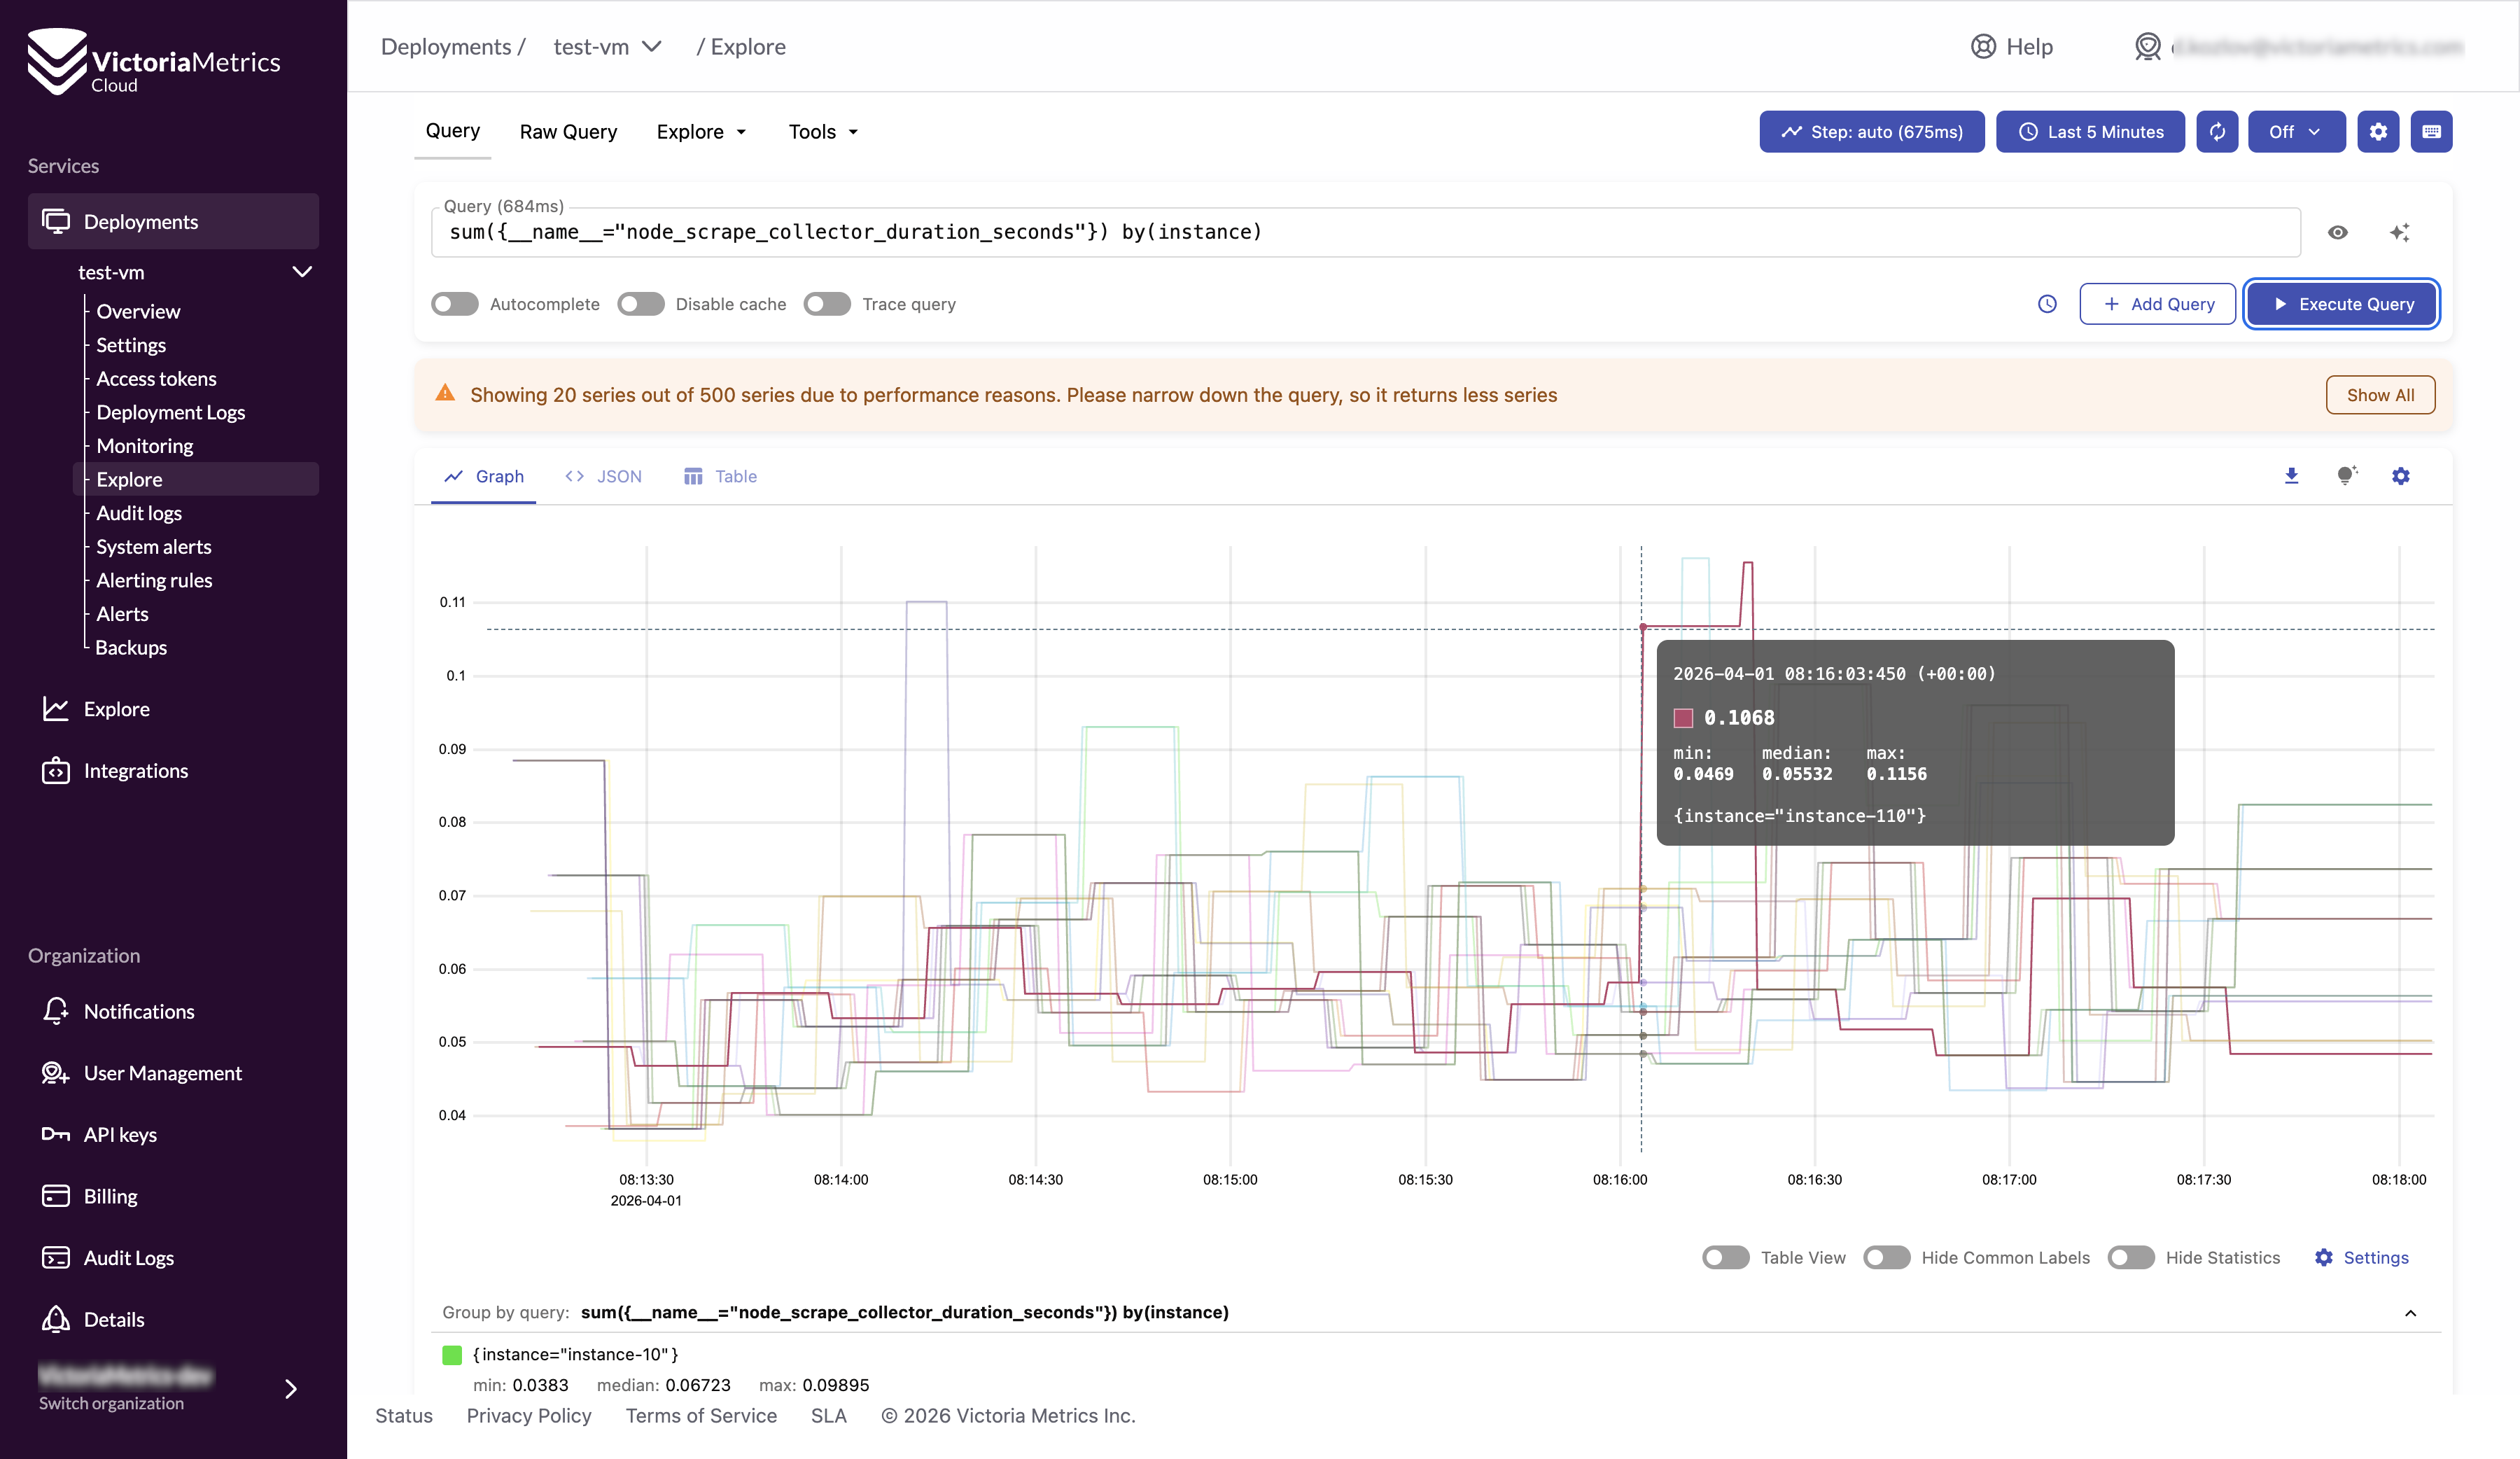The width and height of the screenshot is (2520, 1459).
Task: Click the query history clock icon
Action: (x=2046, y=304)
